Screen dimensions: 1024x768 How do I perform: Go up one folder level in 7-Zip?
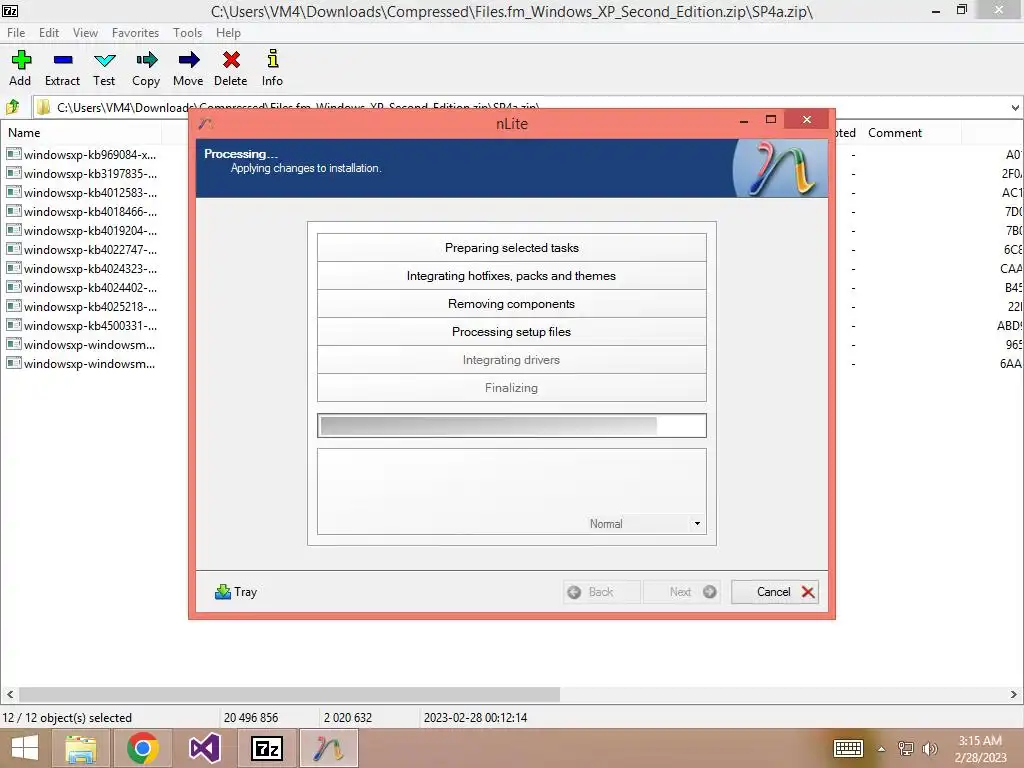point(12,106)
